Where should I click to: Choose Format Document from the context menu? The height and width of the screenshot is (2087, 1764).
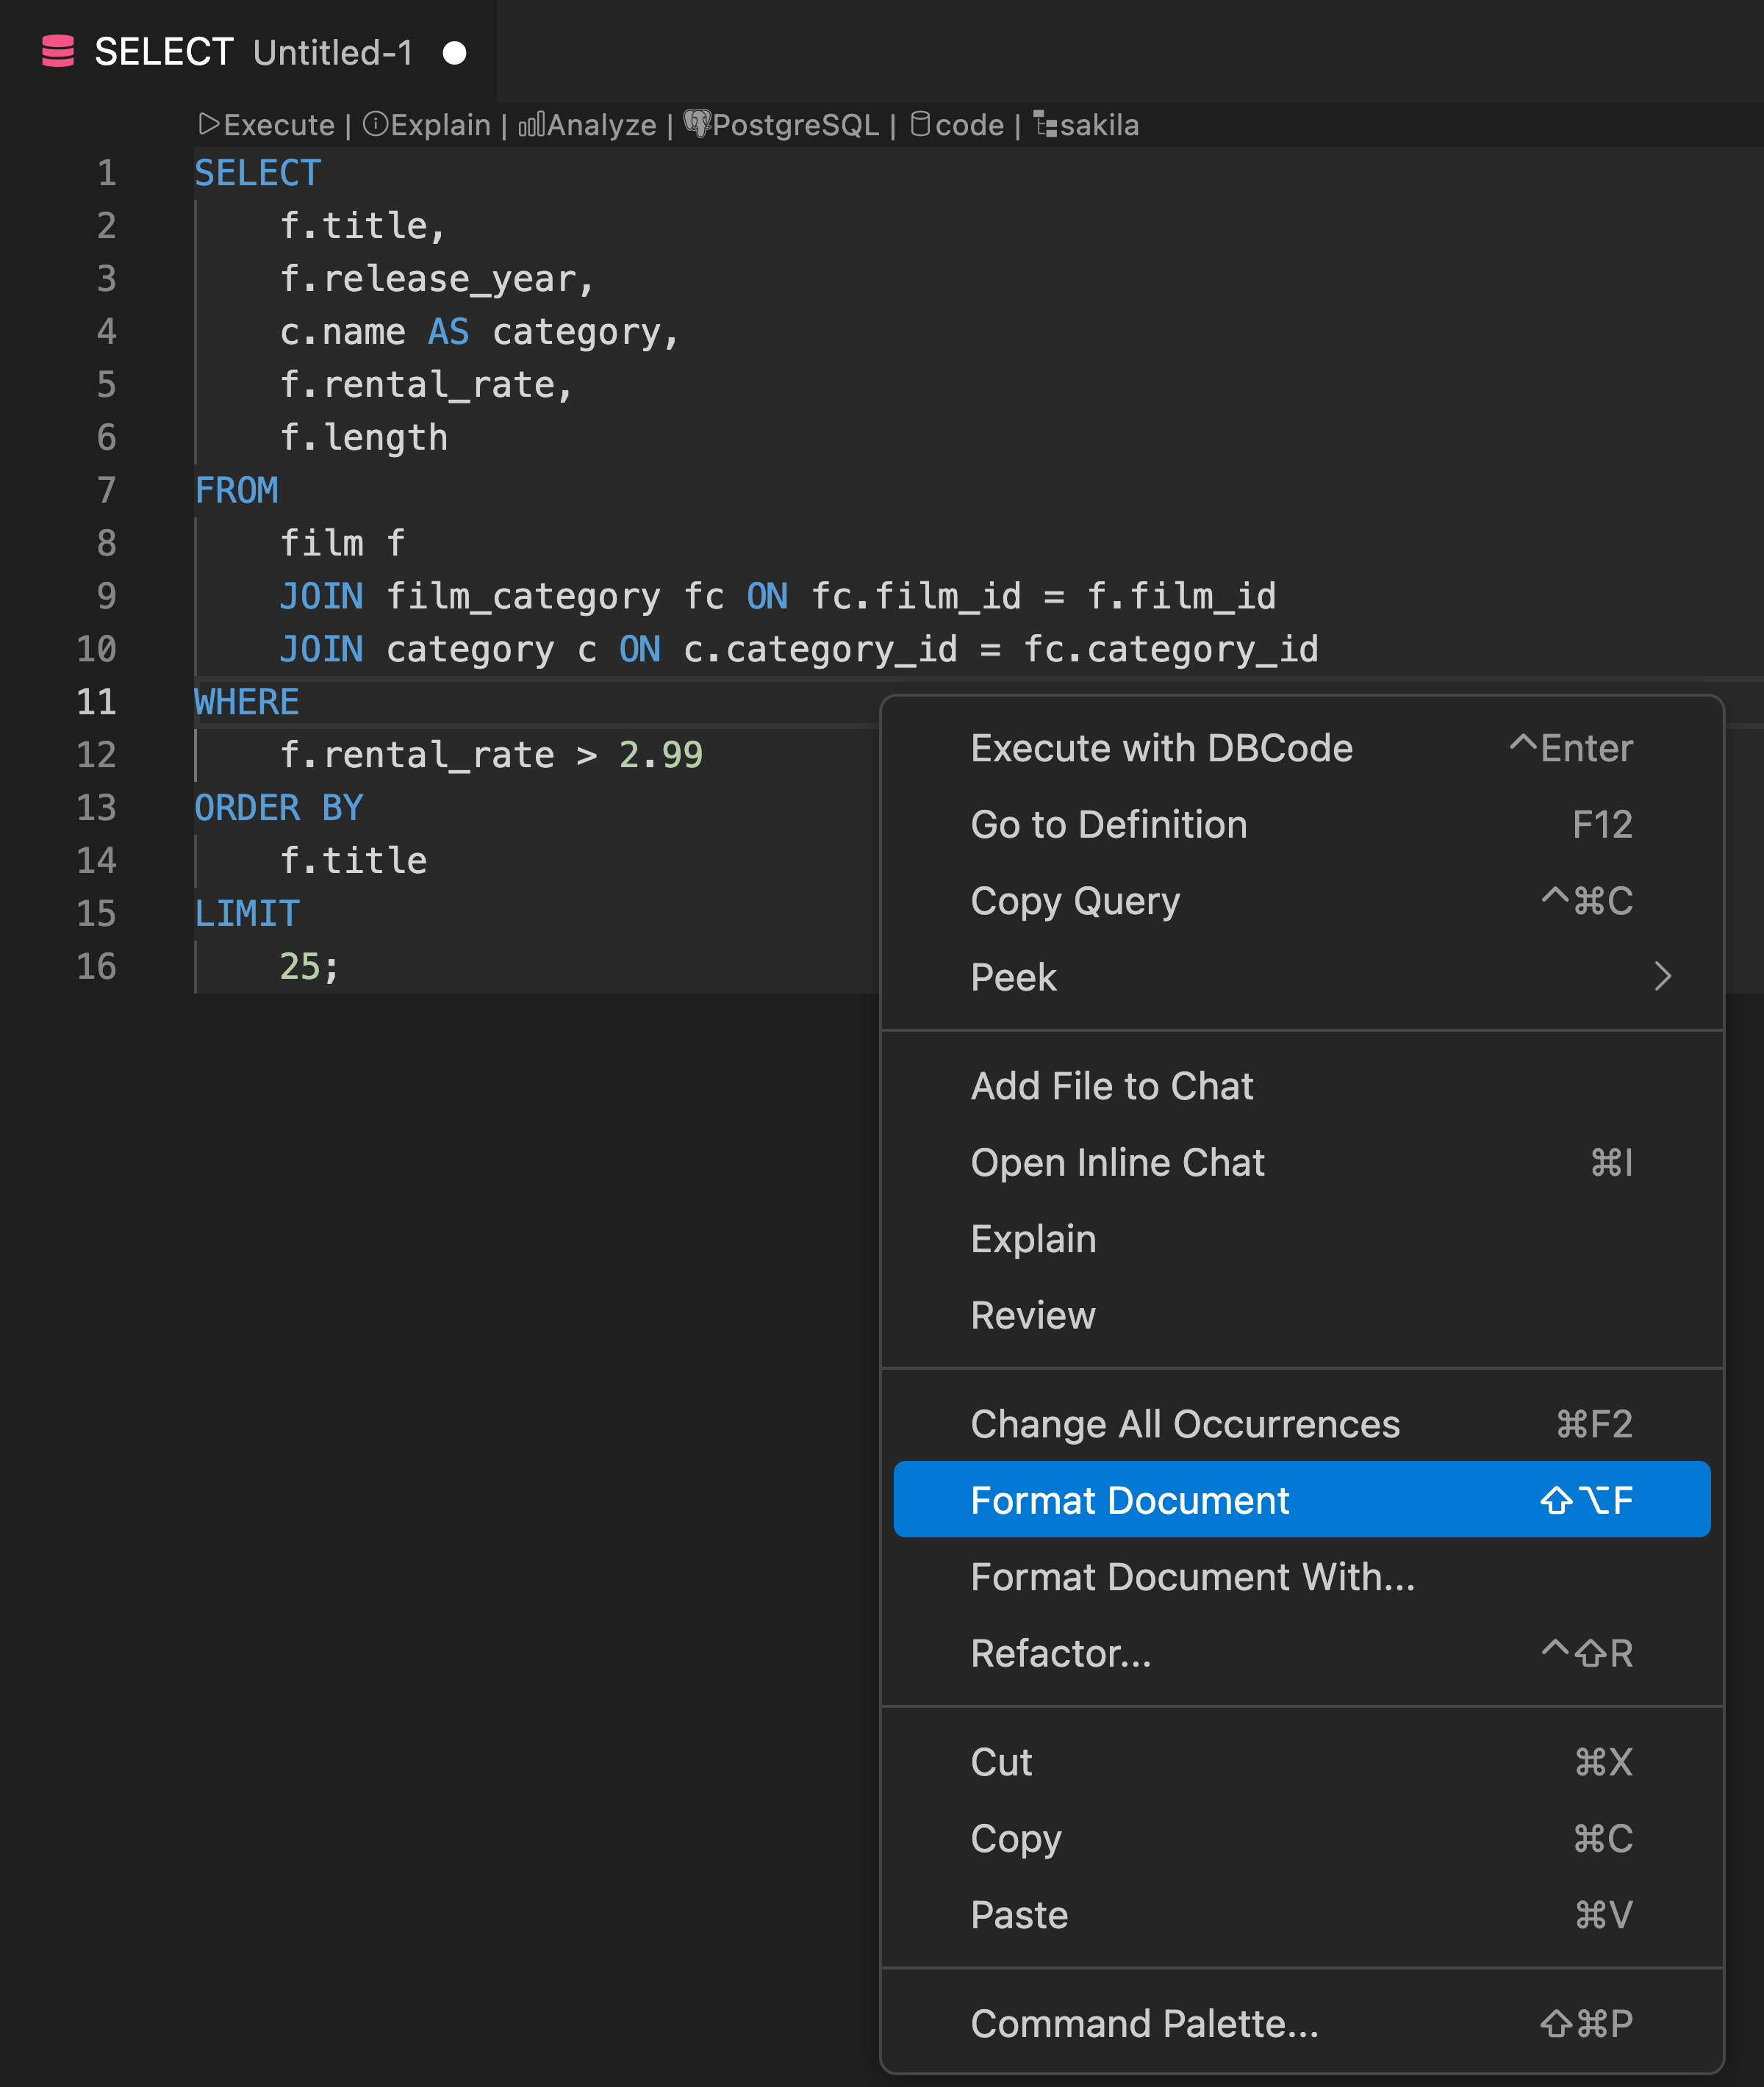pyautogui.click(x=1129, y=1499)
